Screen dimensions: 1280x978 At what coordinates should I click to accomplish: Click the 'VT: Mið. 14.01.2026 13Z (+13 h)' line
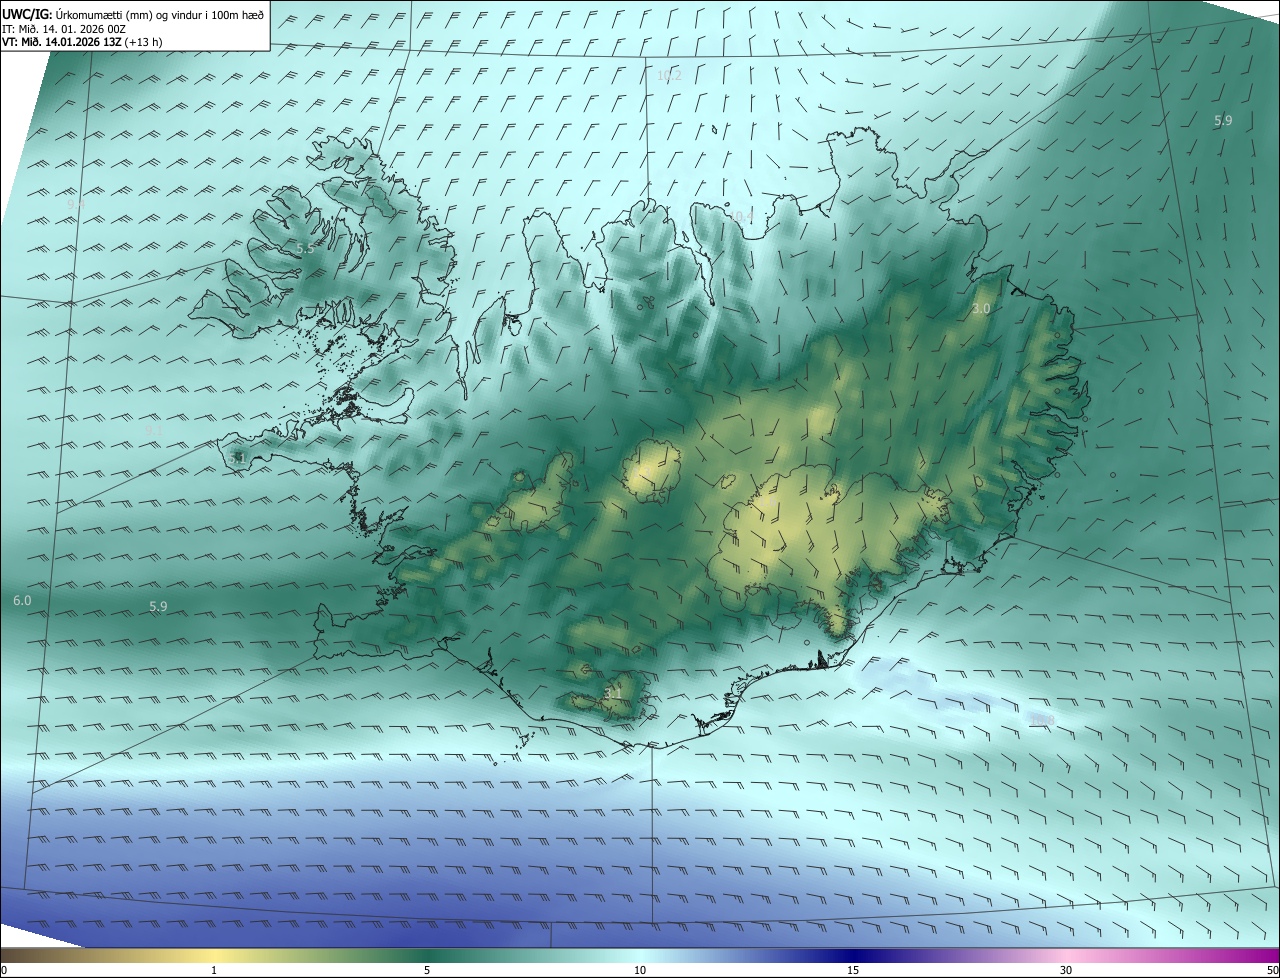[x=82, y=42]
